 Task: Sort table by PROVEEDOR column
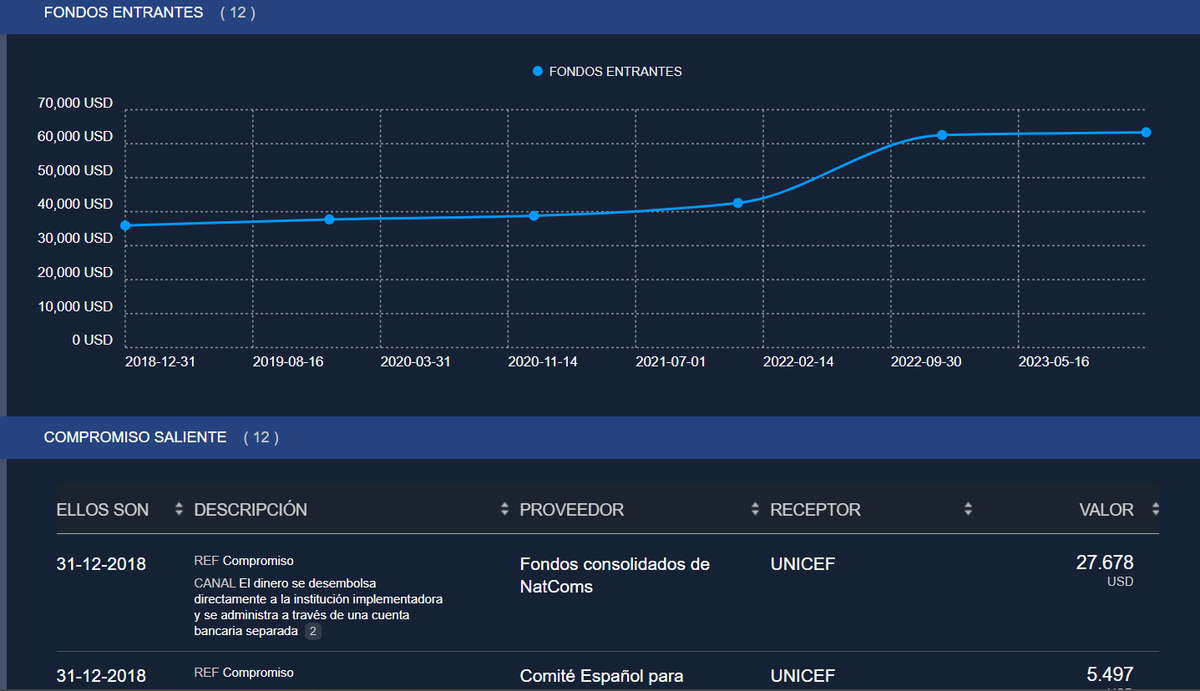tap(755, 510)
